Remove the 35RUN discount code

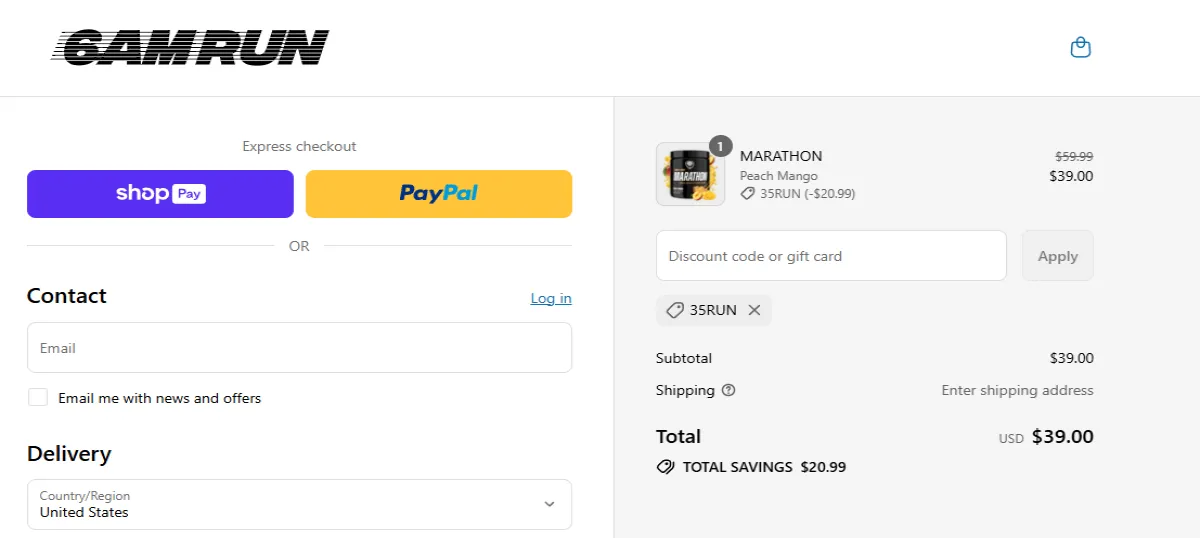754,310
